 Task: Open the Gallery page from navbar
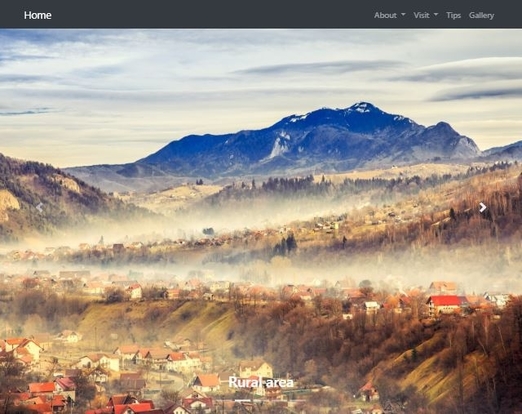click(x=481, y=15)
